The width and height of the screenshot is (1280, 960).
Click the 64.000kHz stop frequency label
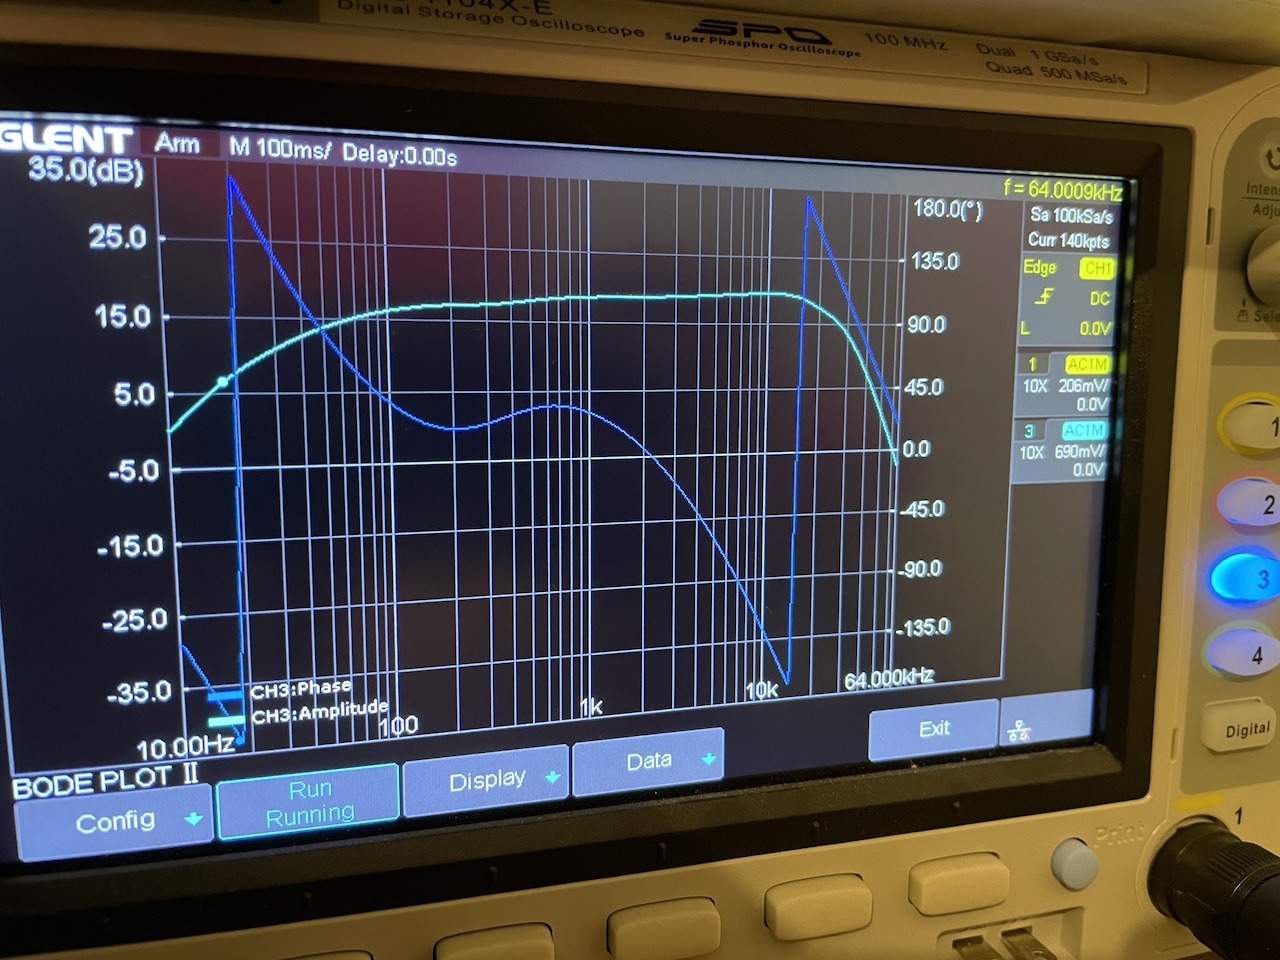coord(888,679)
